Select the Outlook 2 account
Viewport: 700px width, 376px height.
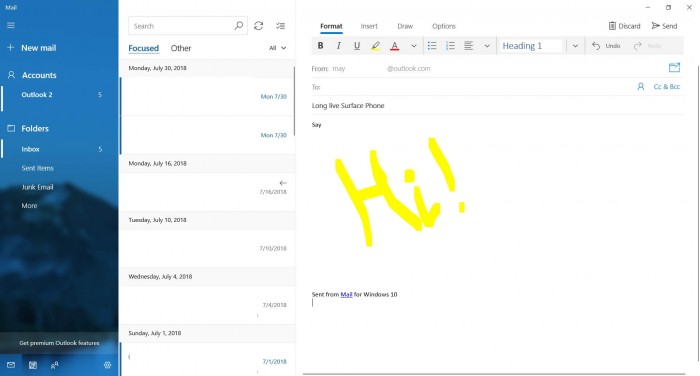[x=59, y=95]
